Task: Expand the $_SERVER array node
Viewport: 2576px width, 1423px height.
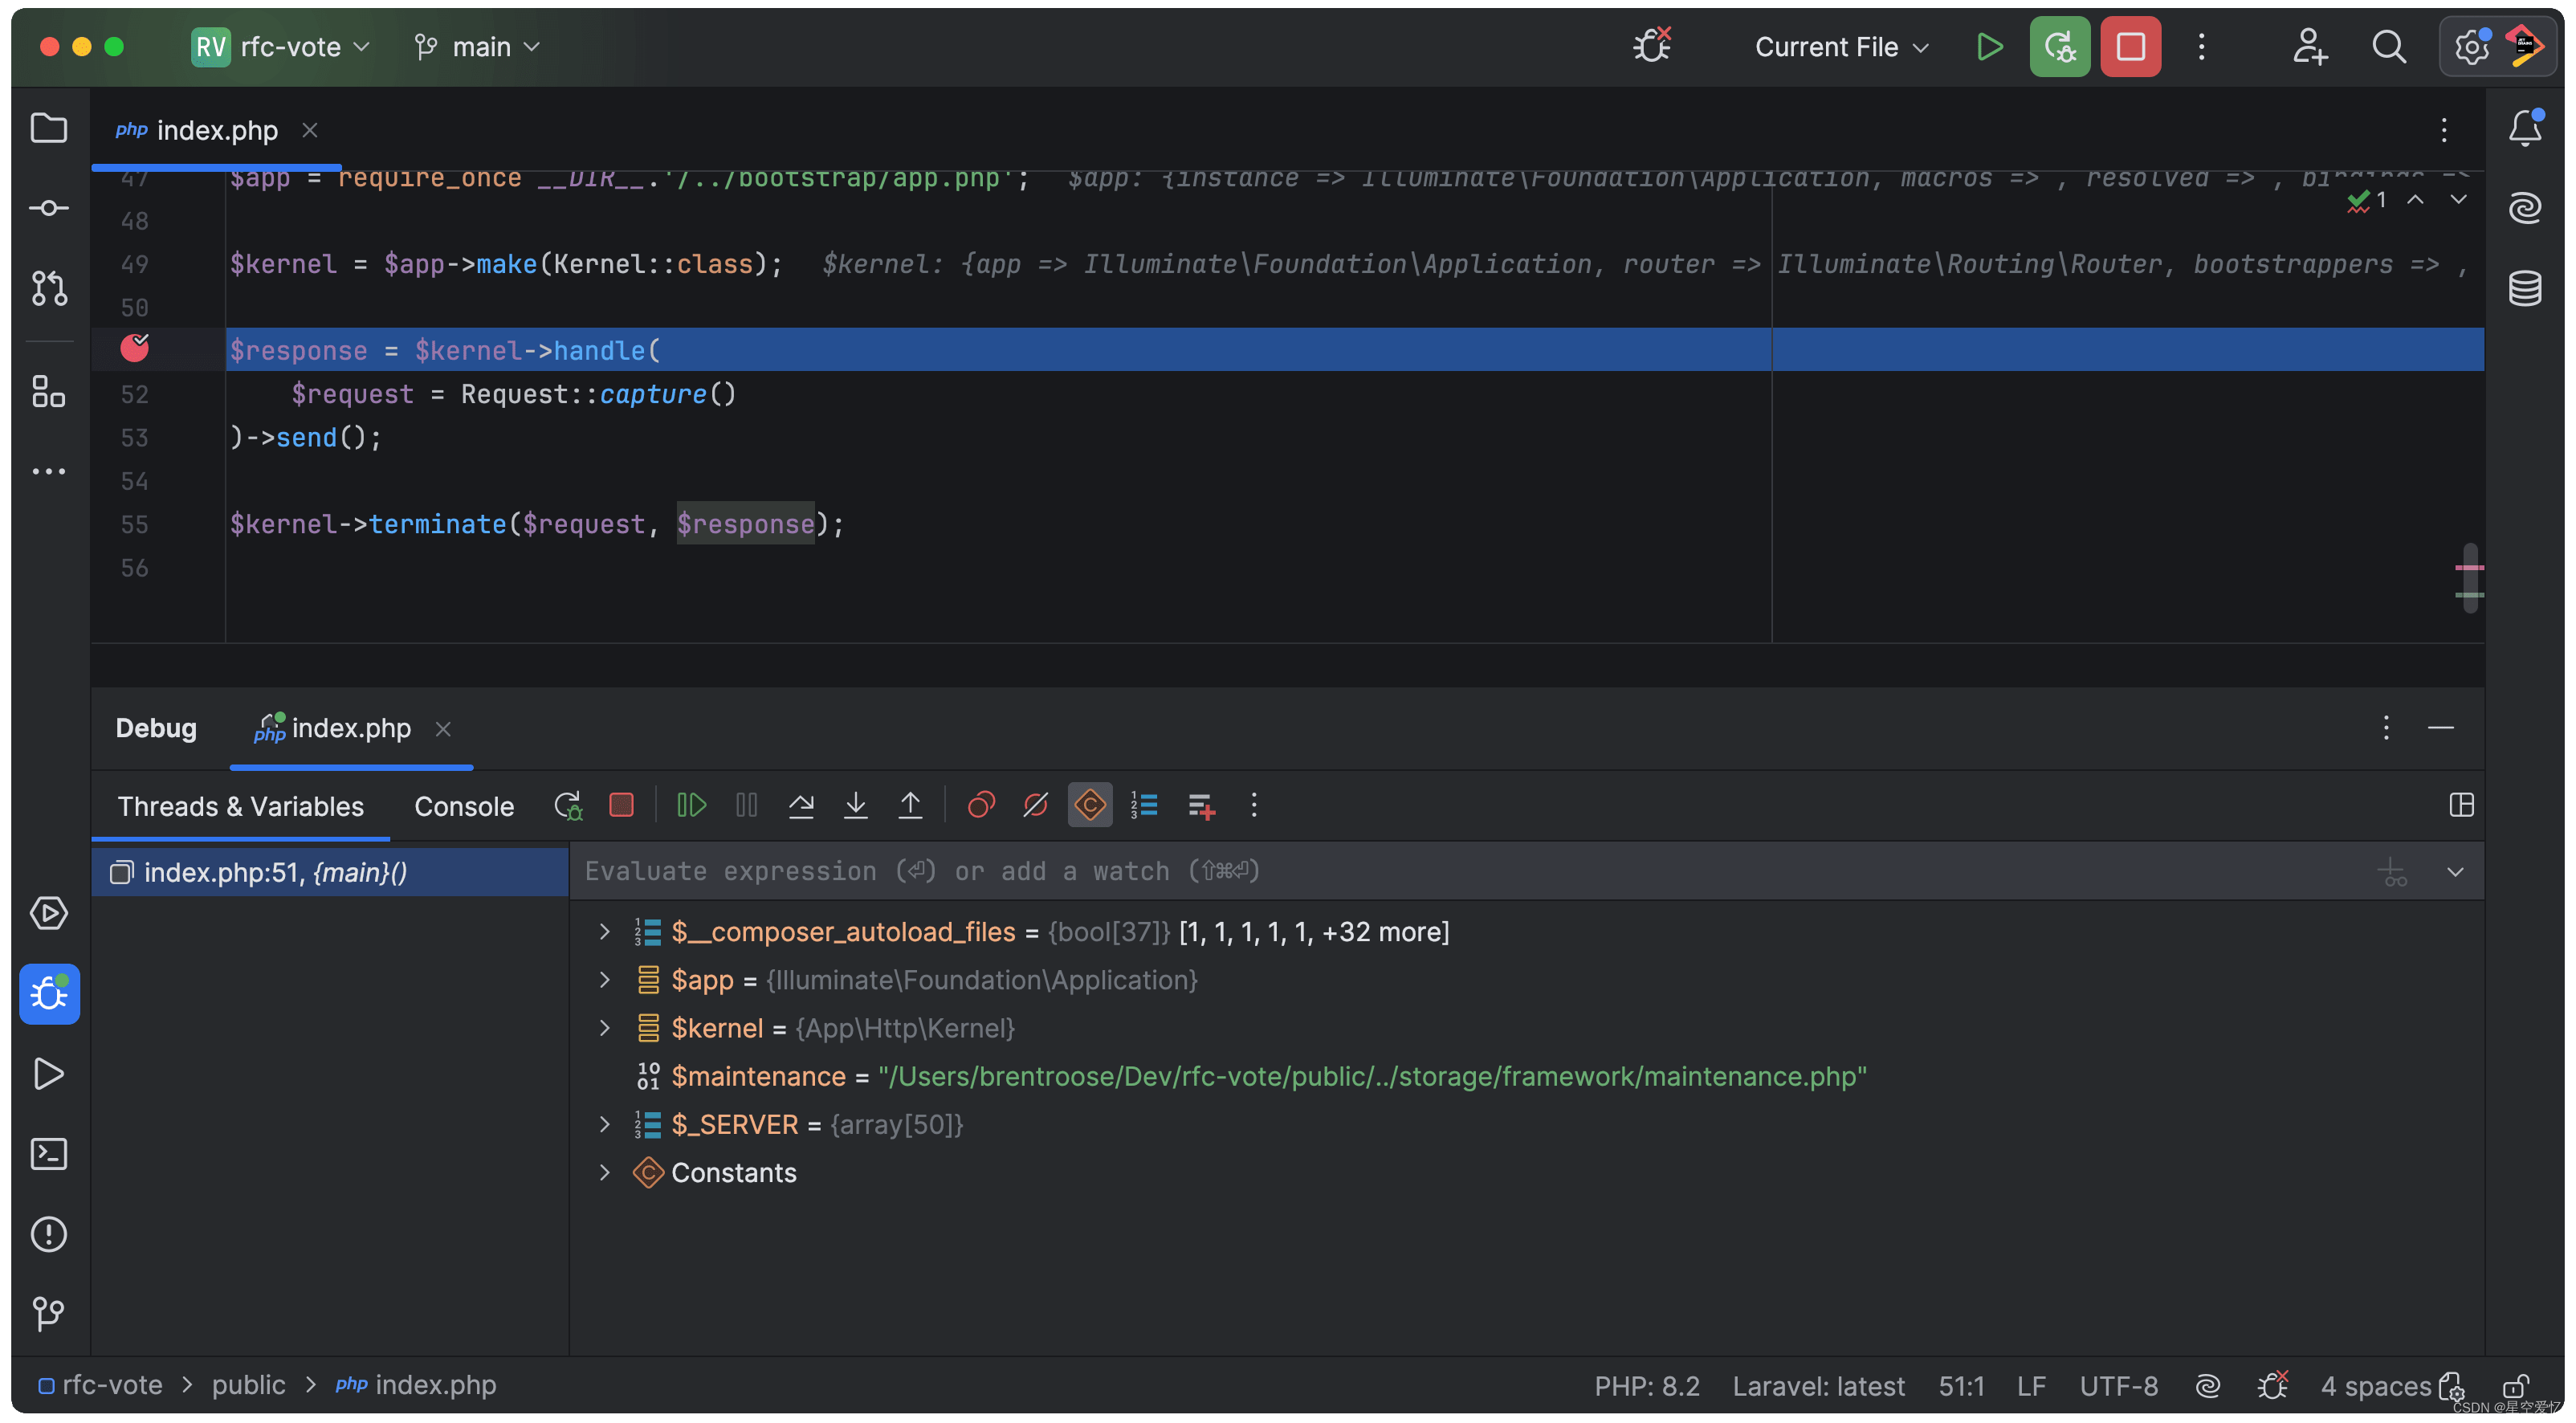Action: [604, 1124]
